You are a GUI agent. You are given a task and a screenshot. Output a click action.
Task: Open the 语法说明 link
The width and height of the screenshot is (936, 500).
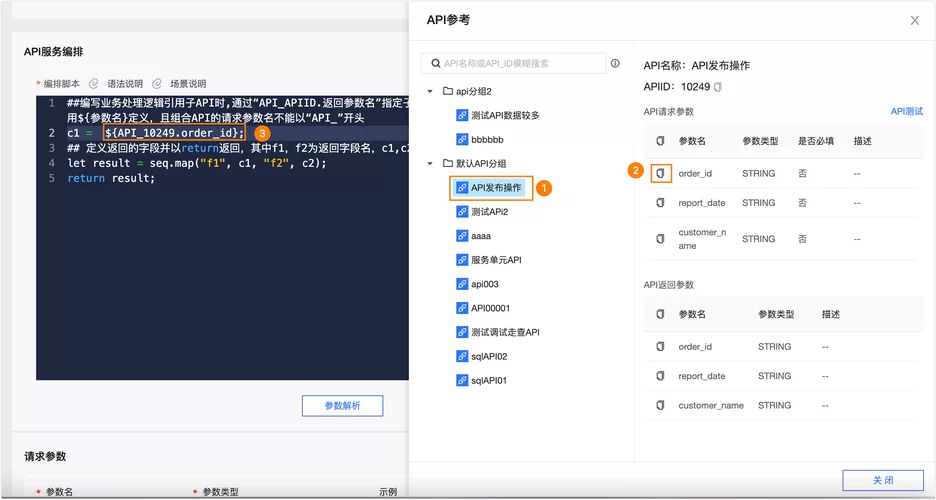click(125, 84)
